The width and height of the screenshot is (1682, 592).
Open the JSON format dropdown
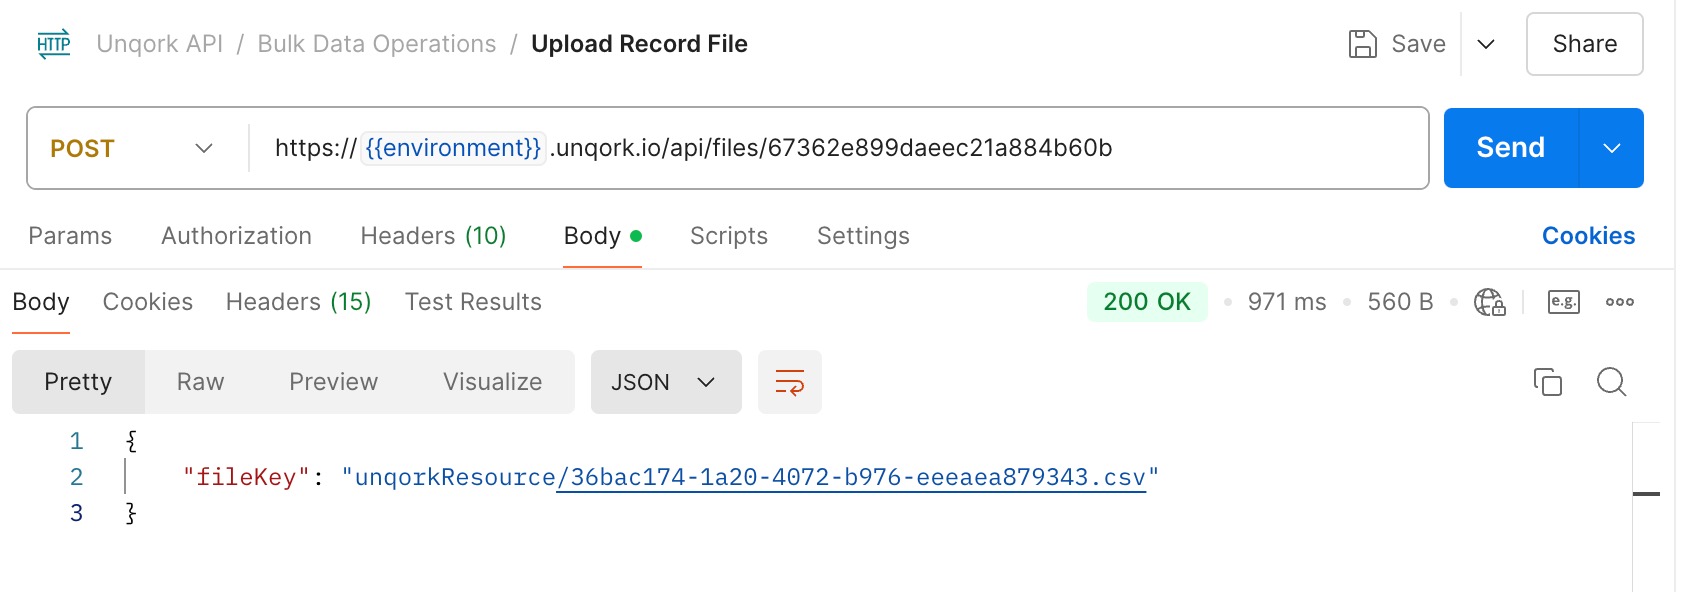[666, 382]
